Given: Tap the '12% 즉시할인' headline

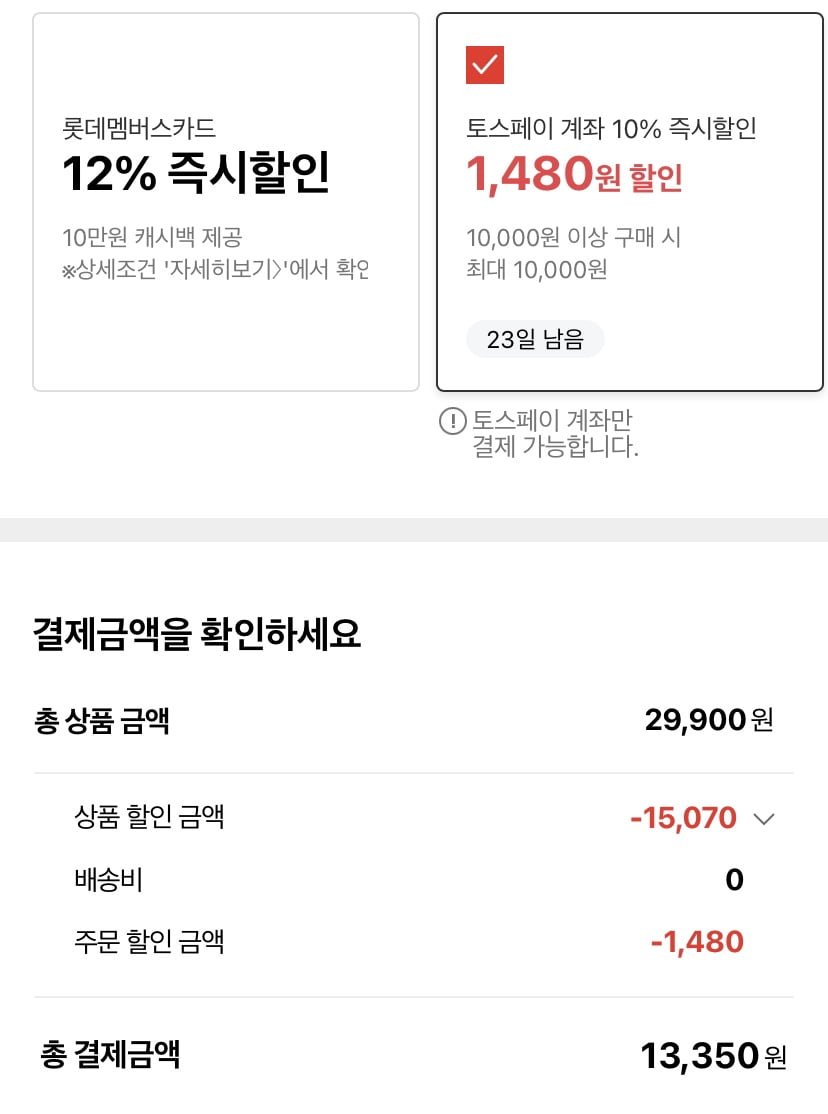Looking at the screenshot, I should (196, 174).
